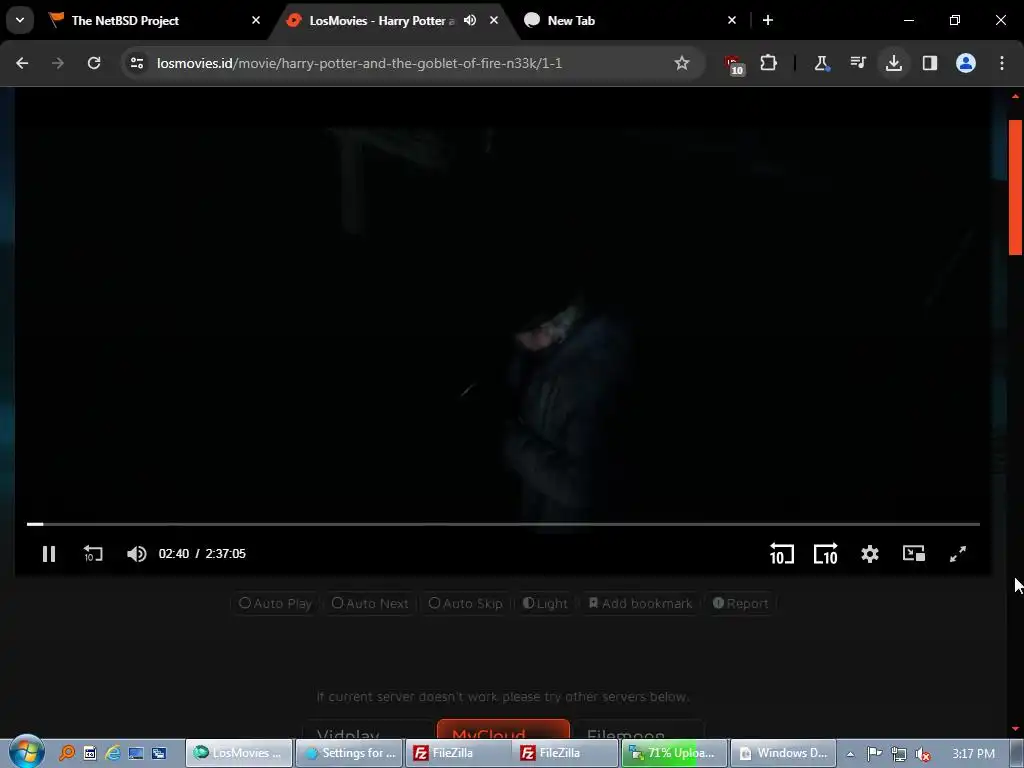Open Action Center flag tray icon
This screenshot has width=1024, height=768.
coord(874,754)
